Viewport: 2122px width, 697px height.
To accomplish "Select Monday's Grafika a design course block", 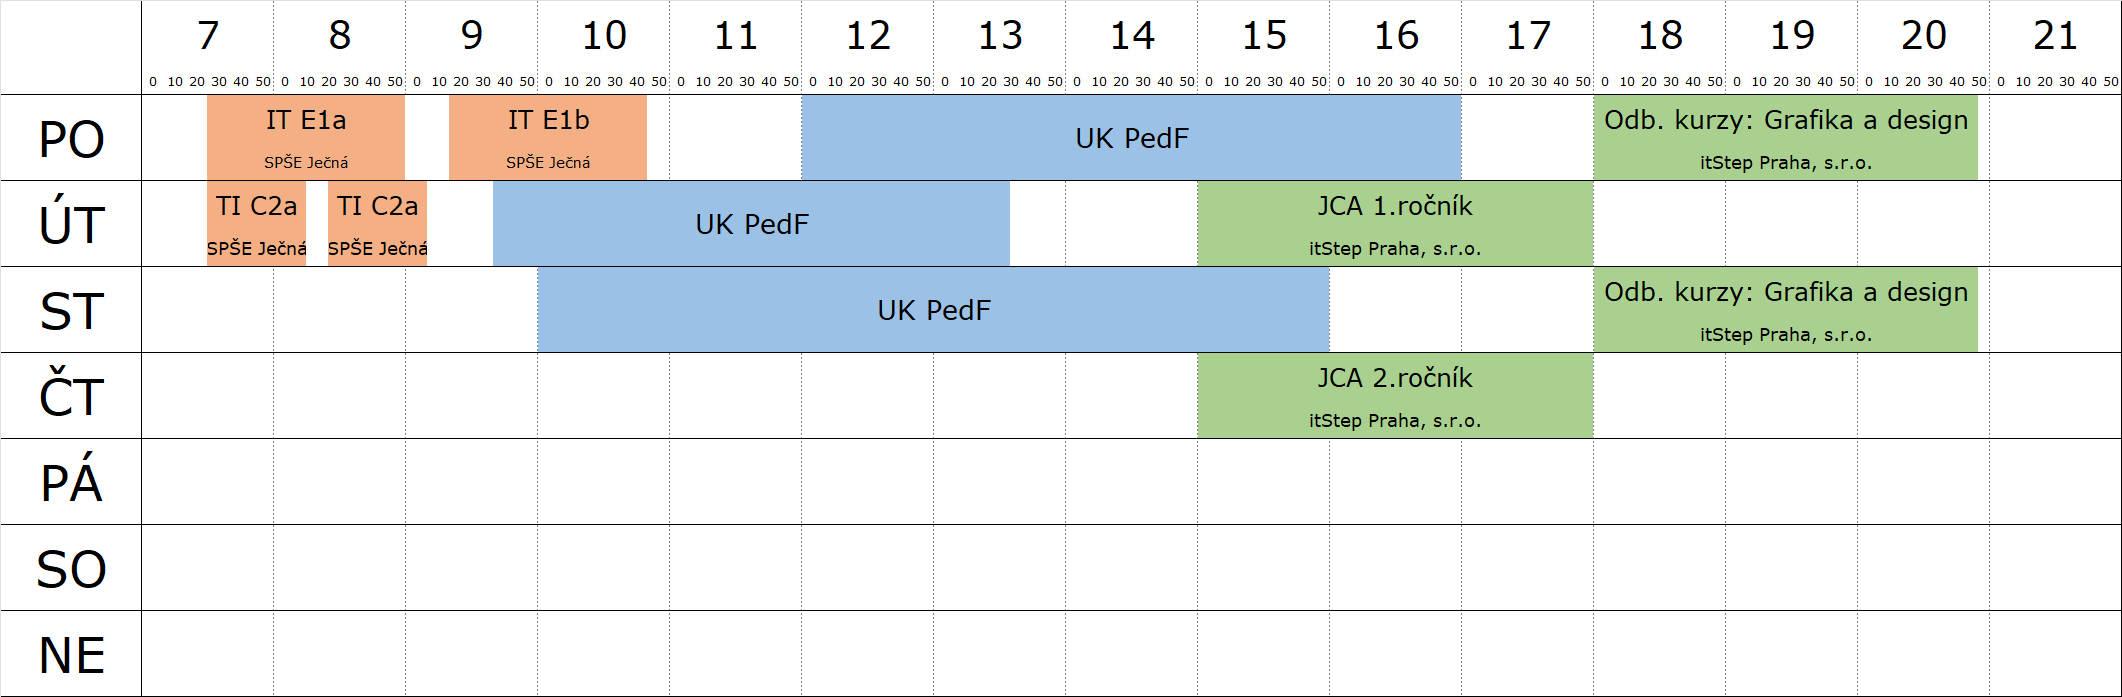I will coord(1785,138).
